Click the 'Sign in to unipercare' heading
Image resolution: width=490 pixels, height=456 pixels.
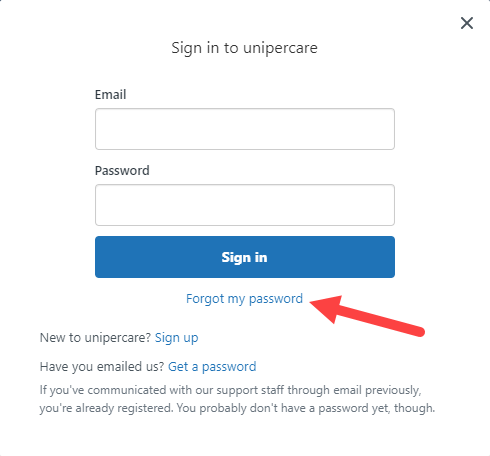244,48
